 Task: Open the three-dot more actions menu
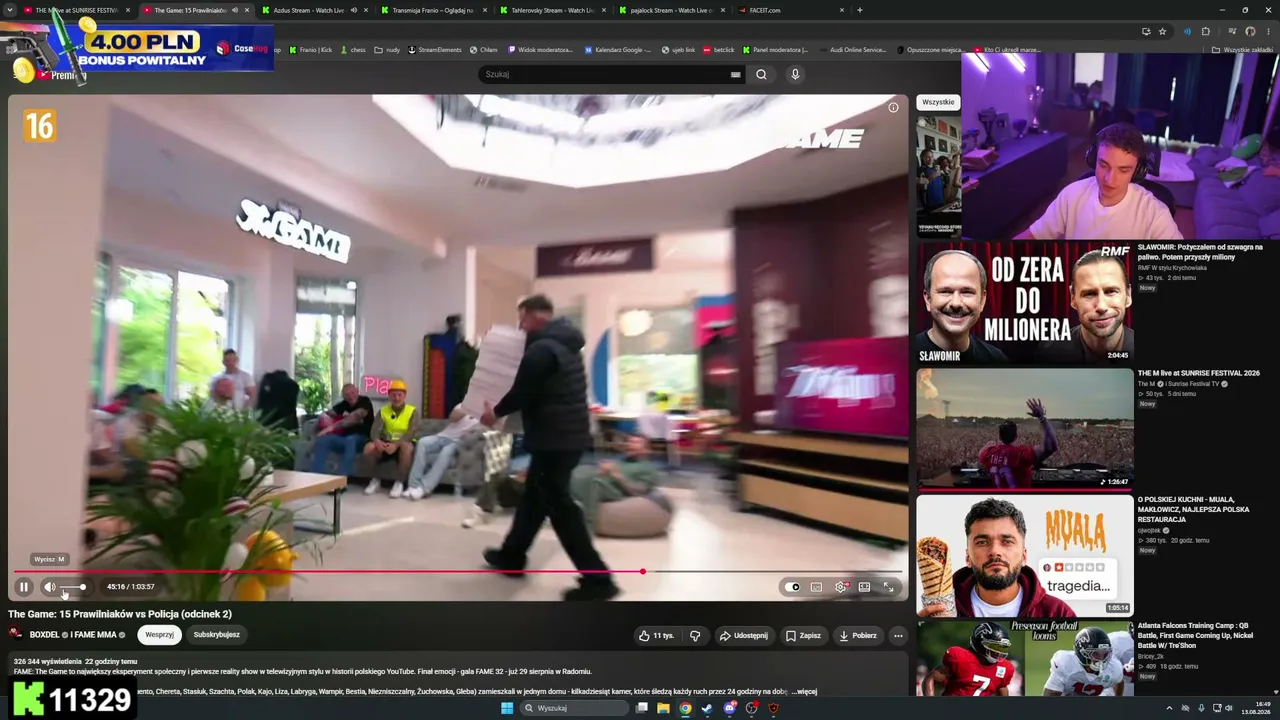898,635
